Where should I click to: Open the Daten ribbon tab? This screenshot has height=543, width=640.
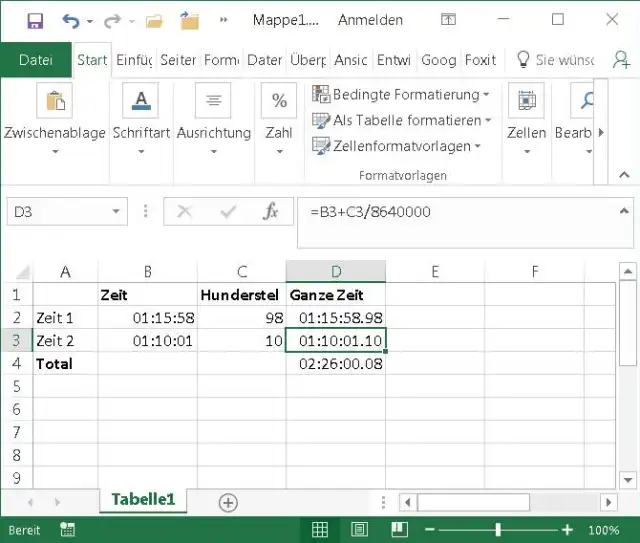264,60
